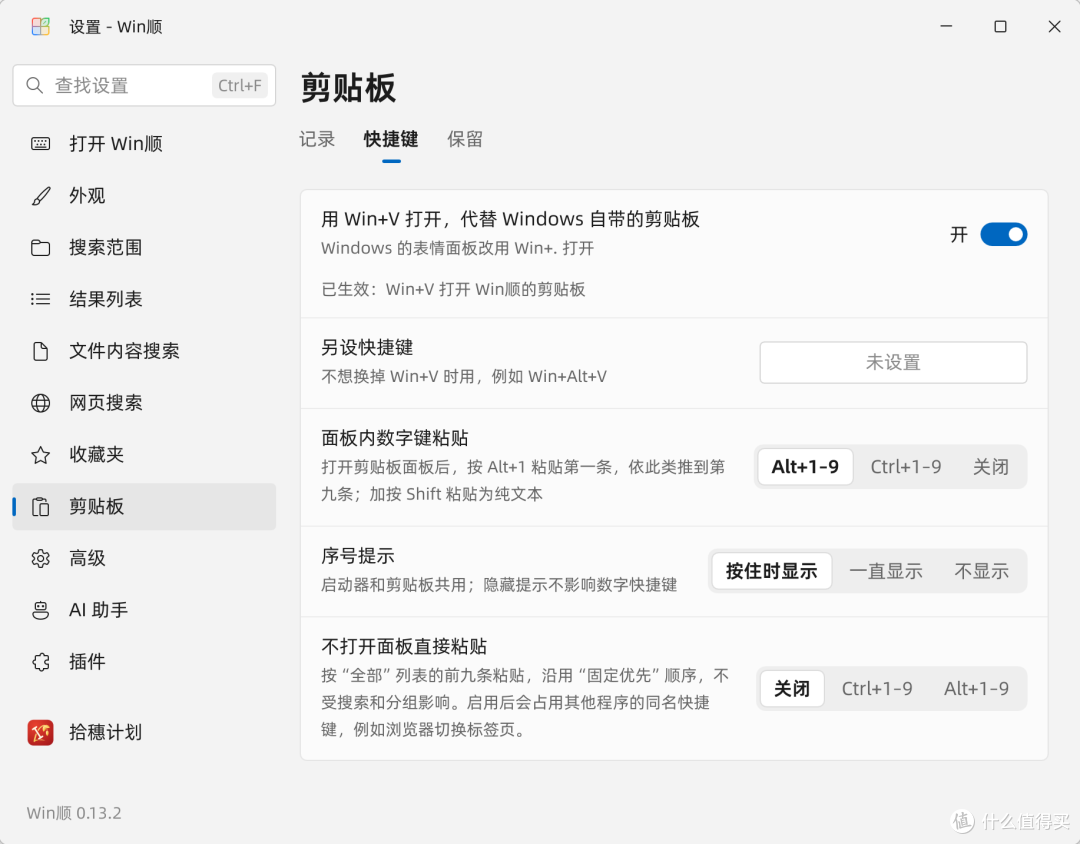Click the red 拾穗计划 icon

pos(41,732)
